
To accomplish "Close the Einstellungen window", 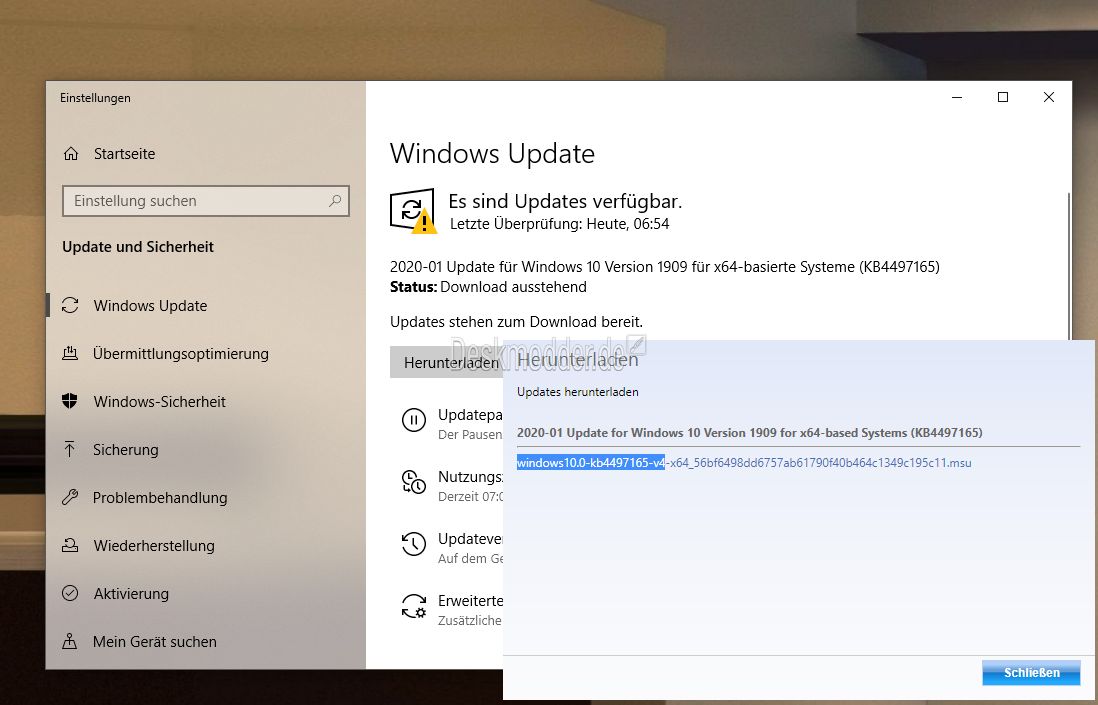I will (1048, 97).
